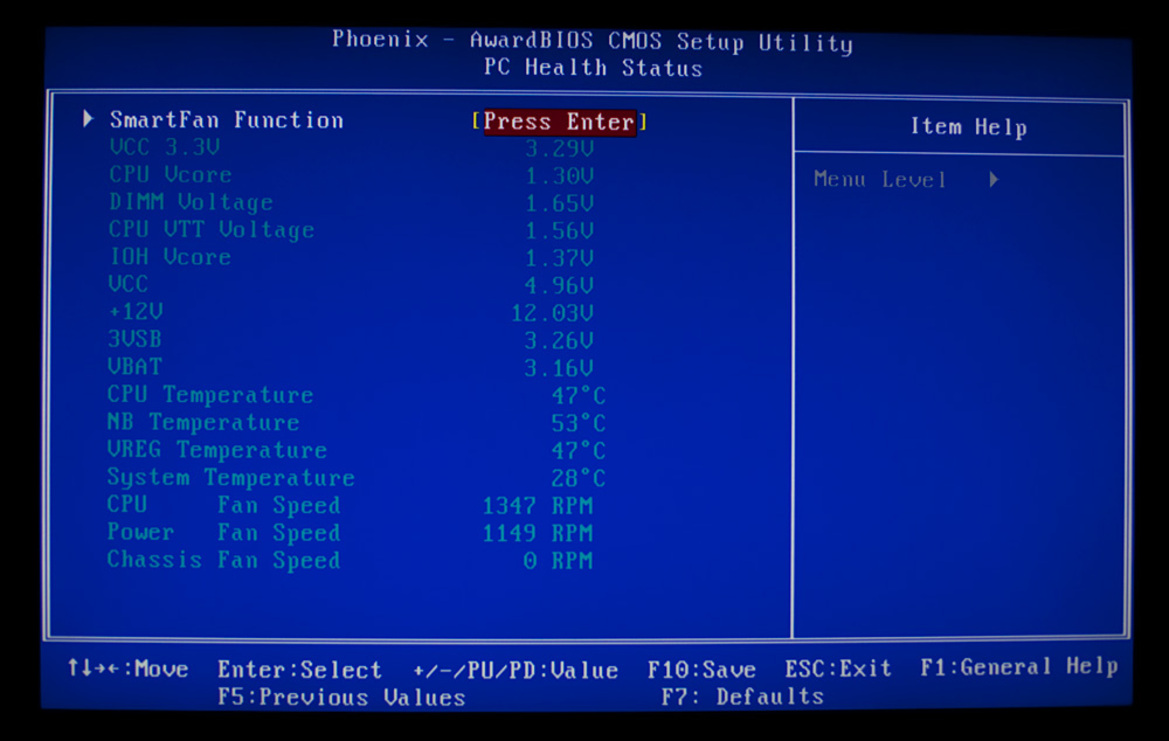
Task: Click the +12V label
Action: coord(136,312)
